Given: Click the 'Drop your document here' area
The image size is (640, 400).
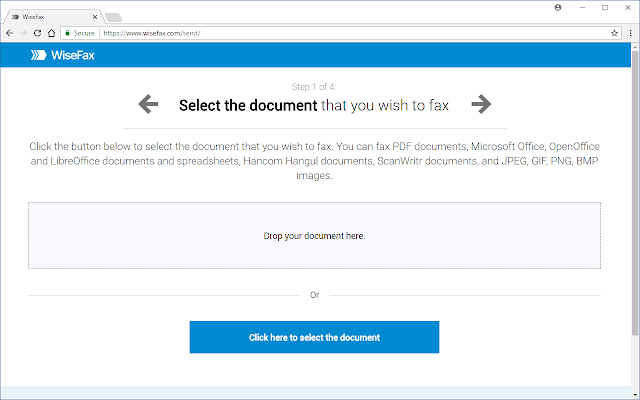Looking at the screenshot, I should click(x=314, y=236).
